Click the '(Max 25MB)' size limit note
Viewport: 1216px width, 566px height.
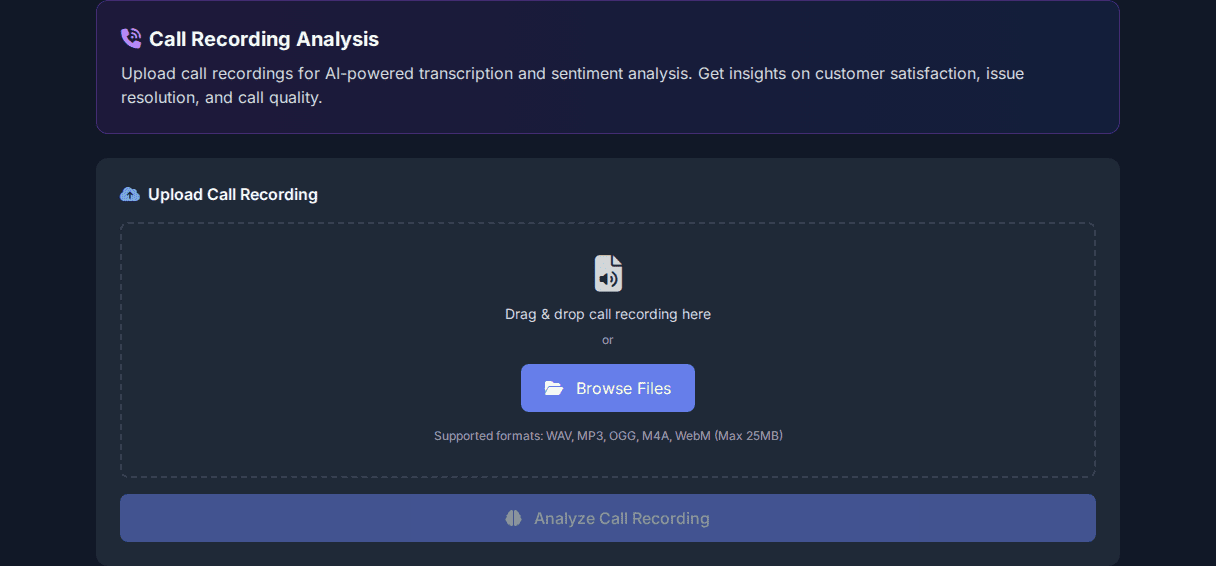(x=748, y=436)
